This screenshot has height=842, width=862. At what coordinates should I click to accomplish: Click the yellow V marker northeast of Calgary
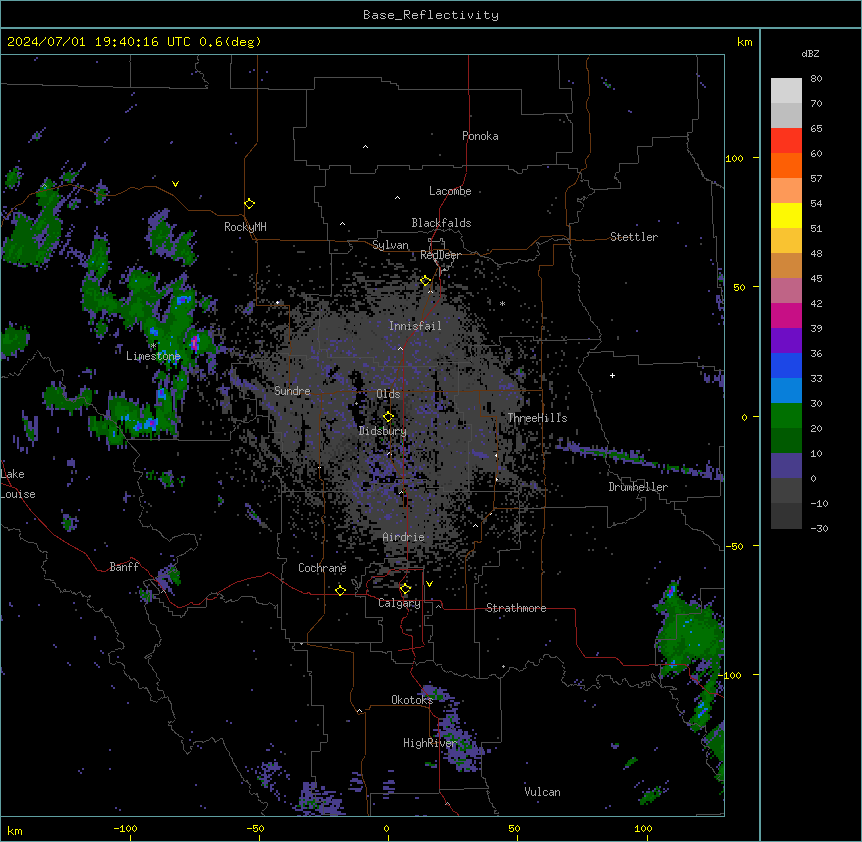tap(429, 584)
